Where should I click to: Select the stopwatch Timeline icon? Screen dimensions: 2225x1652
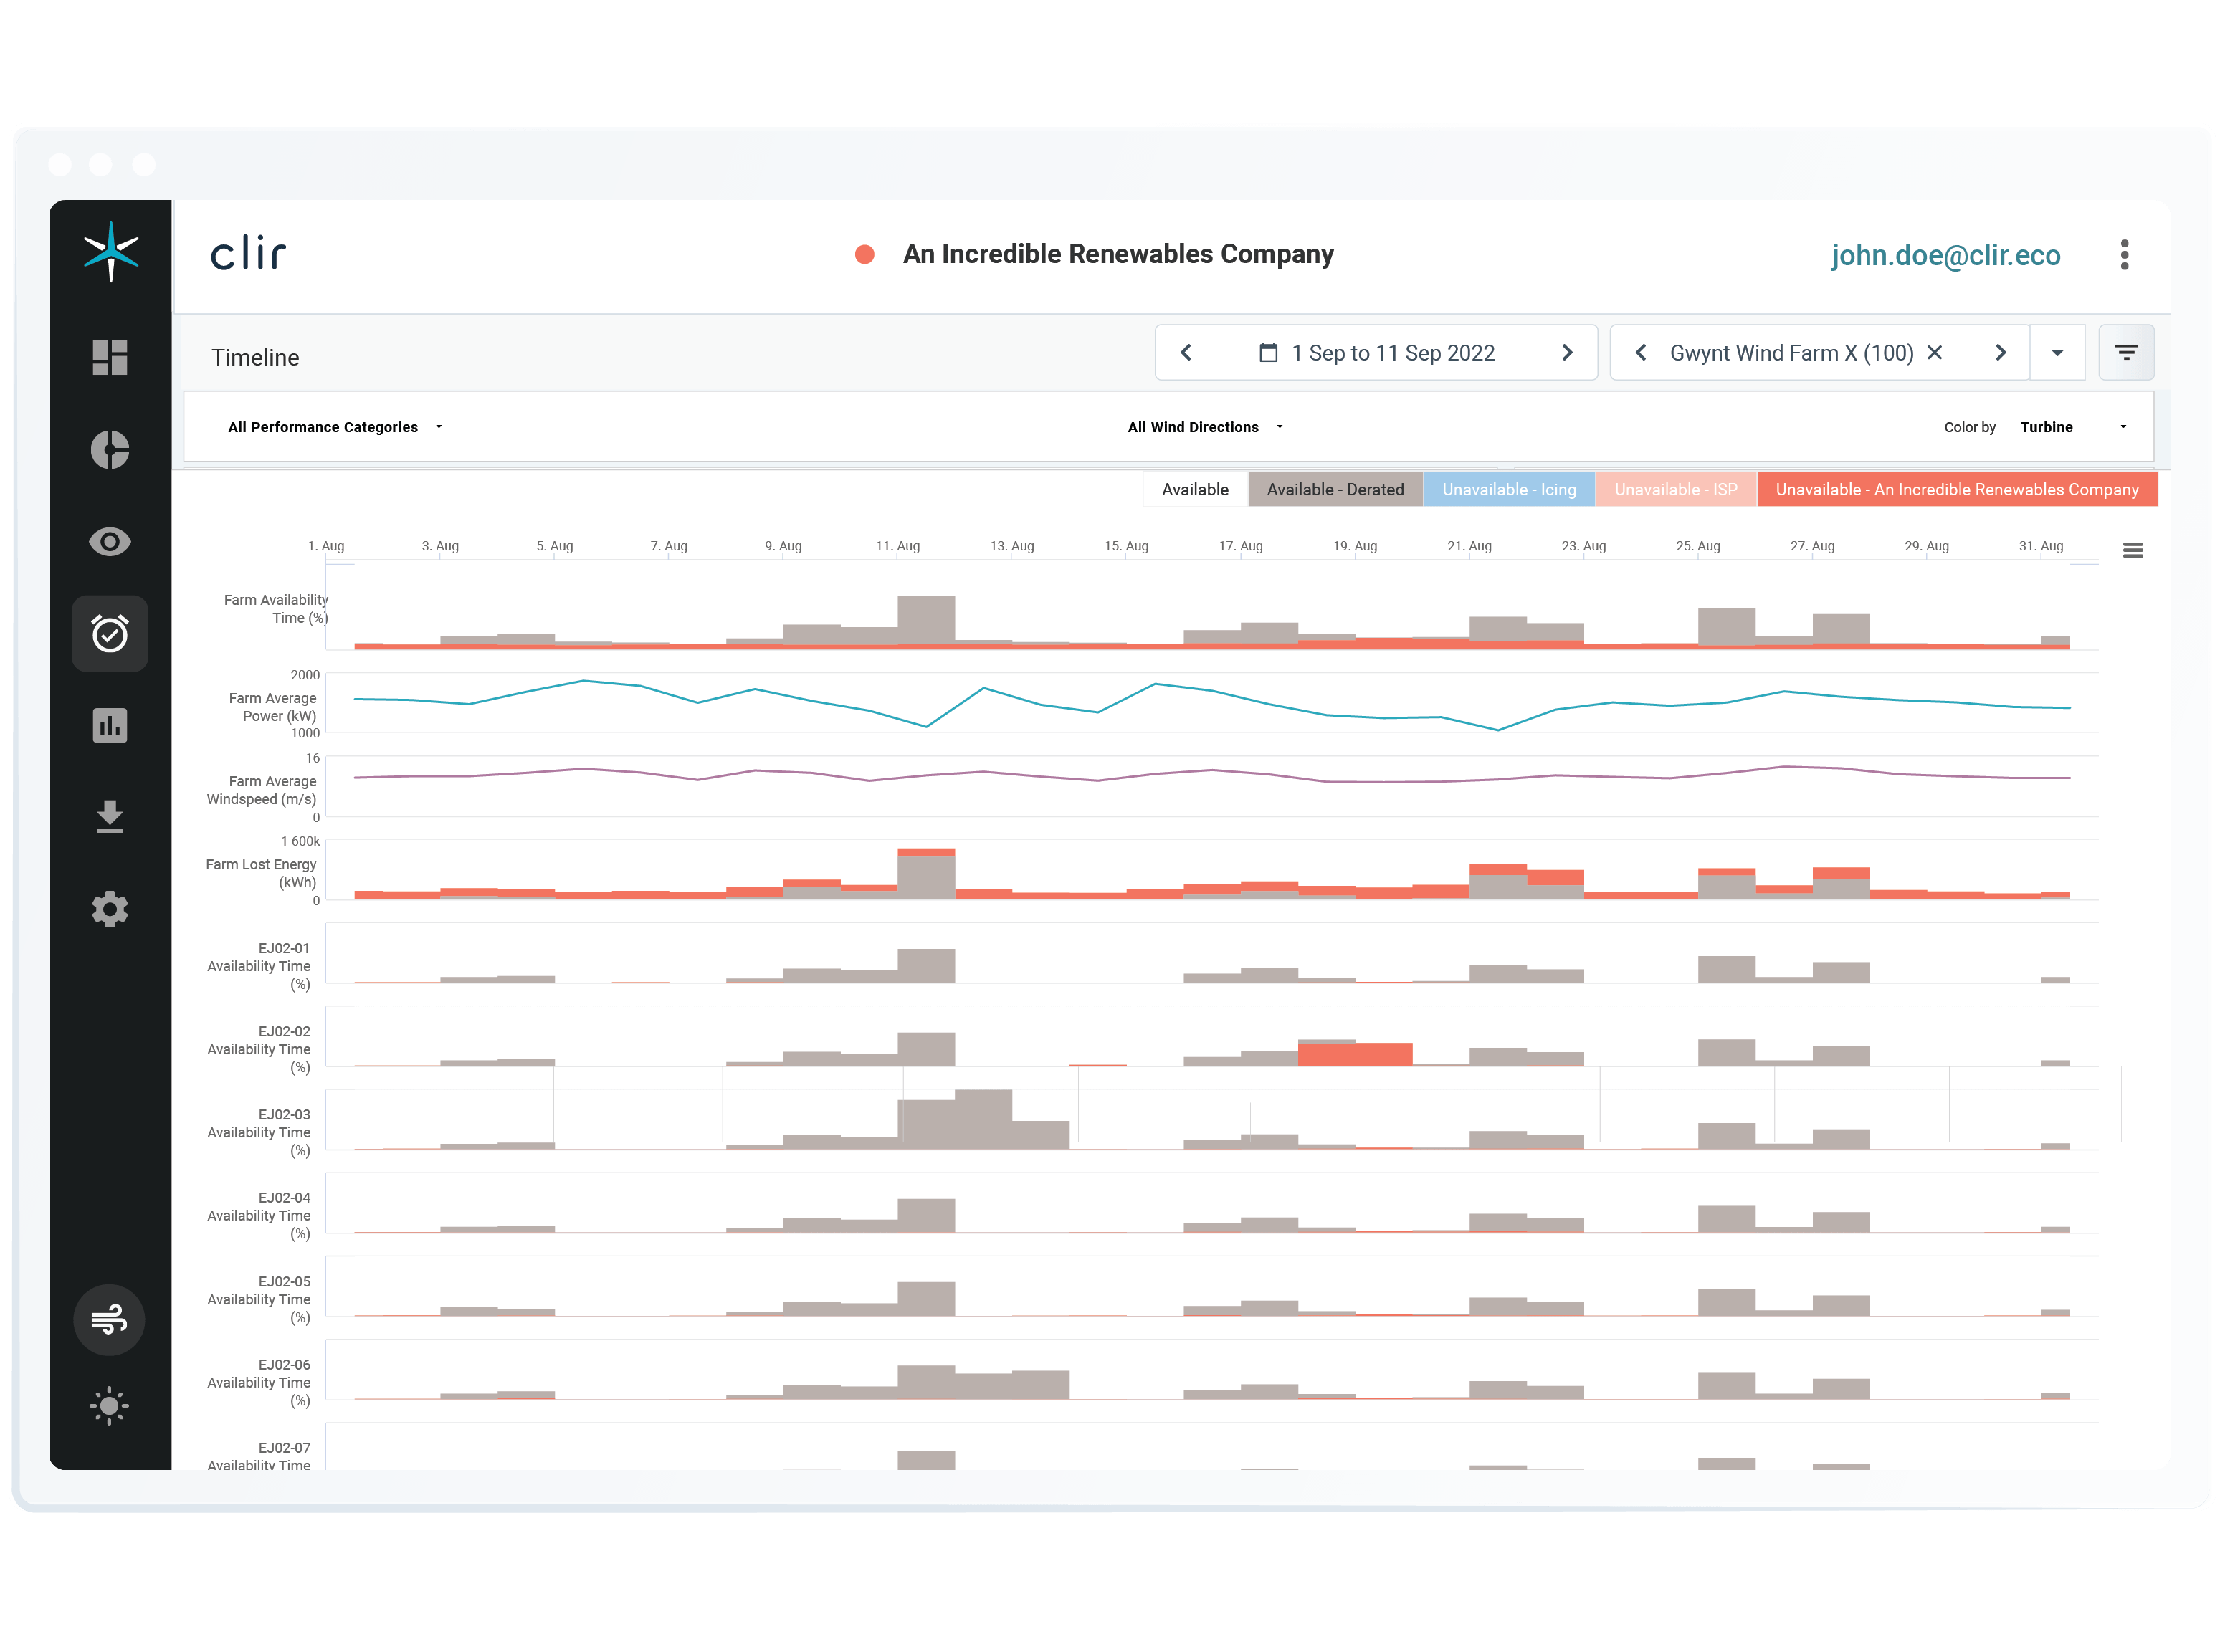click(110, 633)
